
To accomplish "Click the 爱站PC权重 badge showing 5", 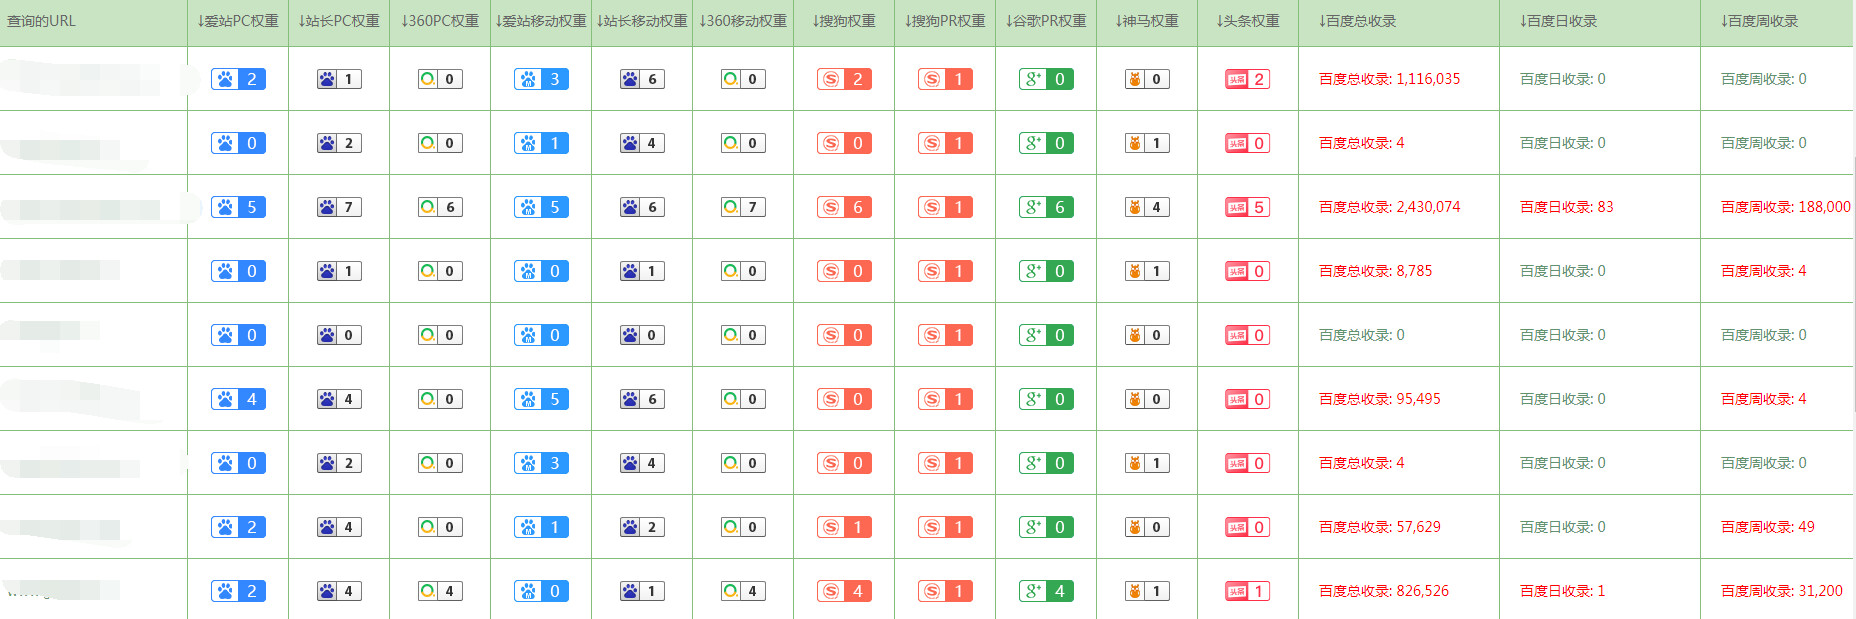I will pos(238,207).
